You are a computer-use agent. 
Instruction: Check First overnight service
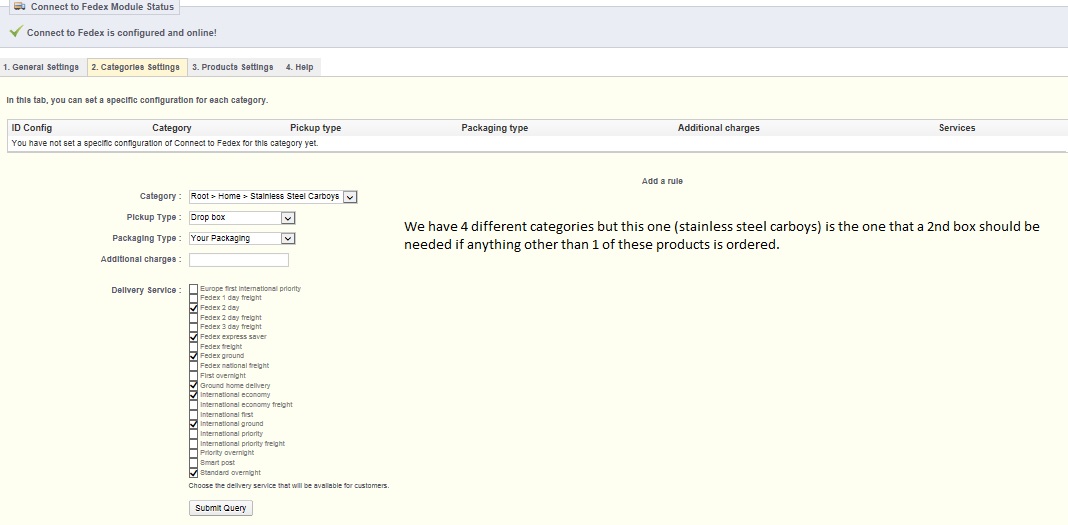pyautogui.click(x=193, y=375)
